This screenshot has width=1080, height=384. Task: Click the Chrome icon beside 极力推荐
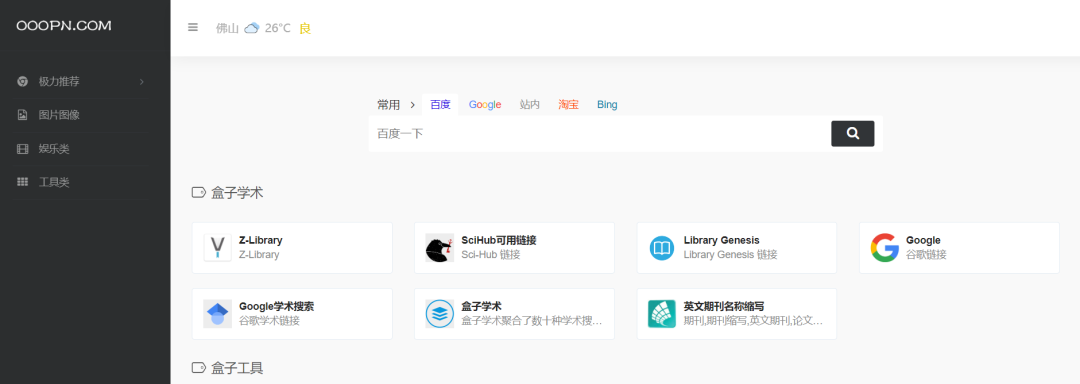point(22,81)
